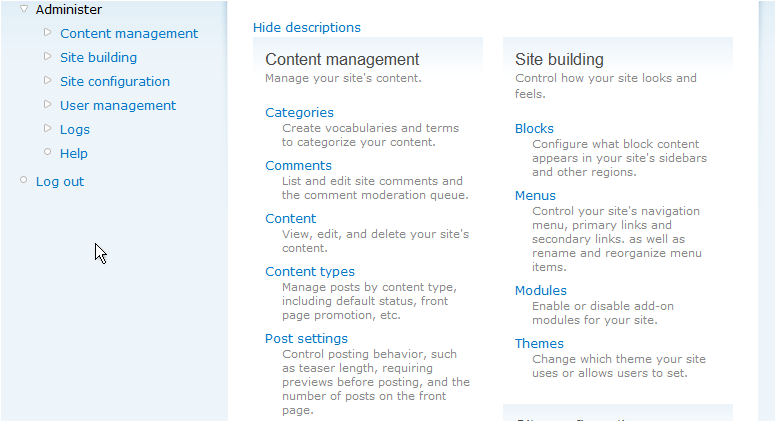Expand the Site configuration sidebar arrow

point(47,80)
